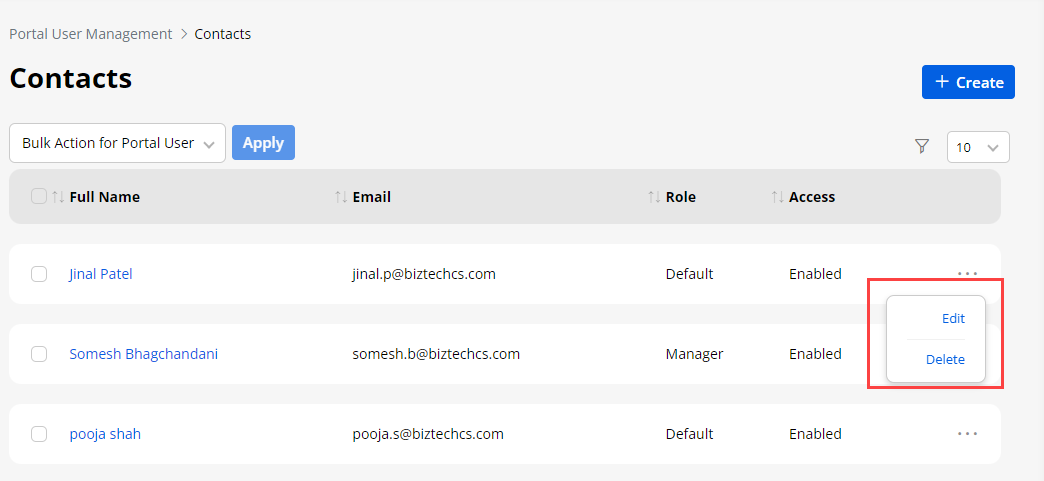1044x481 pixels.
Task: Tick the checkbox beside pooja shah
Action: click(x=39, y=434)
